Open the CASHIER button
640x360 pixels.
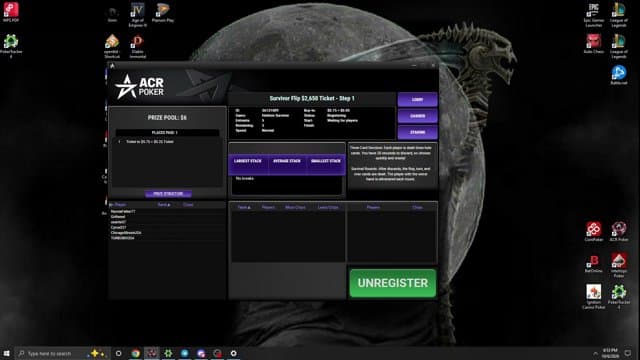pyautogui.click(x=417, y=116)
